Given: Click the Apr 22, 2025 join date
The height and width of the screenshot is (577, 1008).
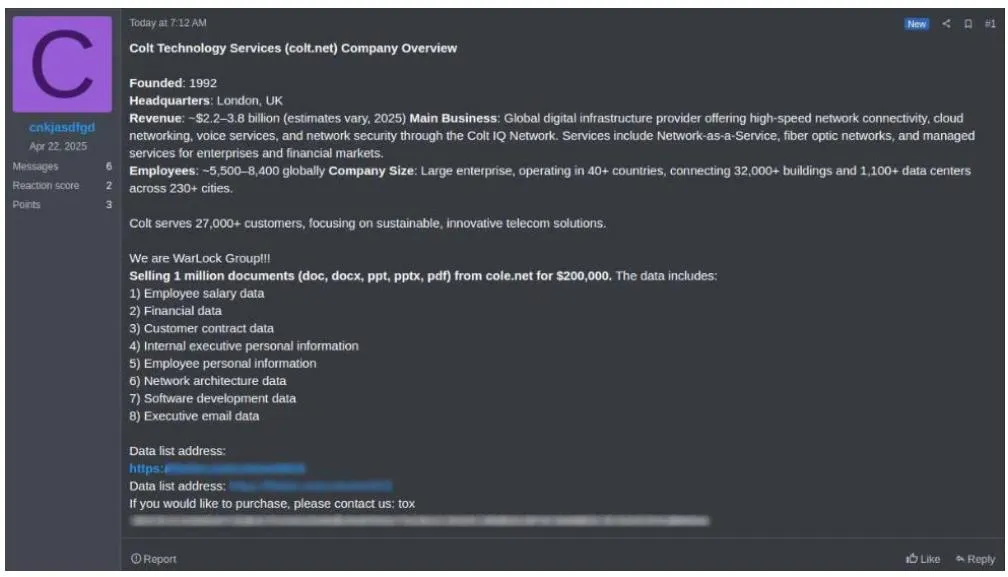Looking at the screenshot, I should point(62,147).
